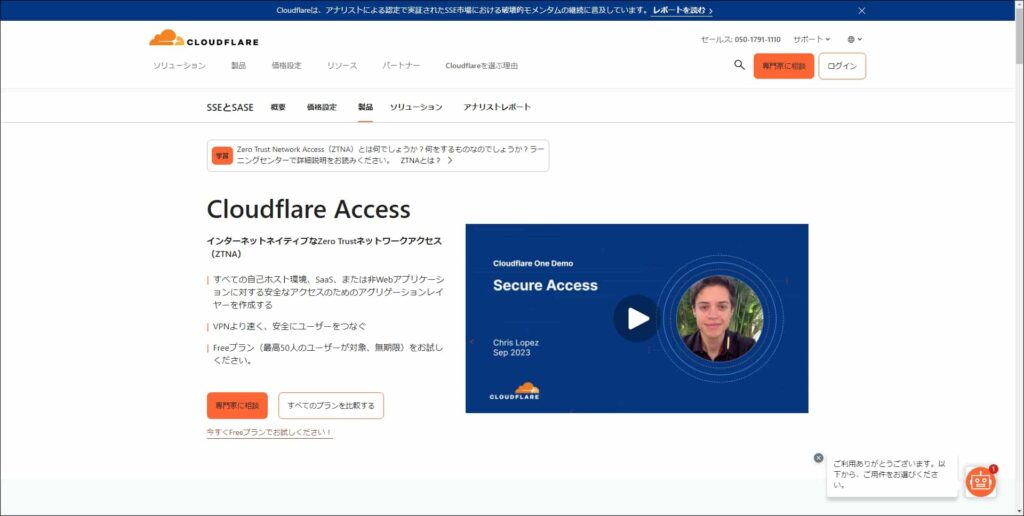Follow 今すぐFreeプランでお試しください link
Viewport: 1024px width, 516px height.
pyautogui.click(x=269, y=432)
